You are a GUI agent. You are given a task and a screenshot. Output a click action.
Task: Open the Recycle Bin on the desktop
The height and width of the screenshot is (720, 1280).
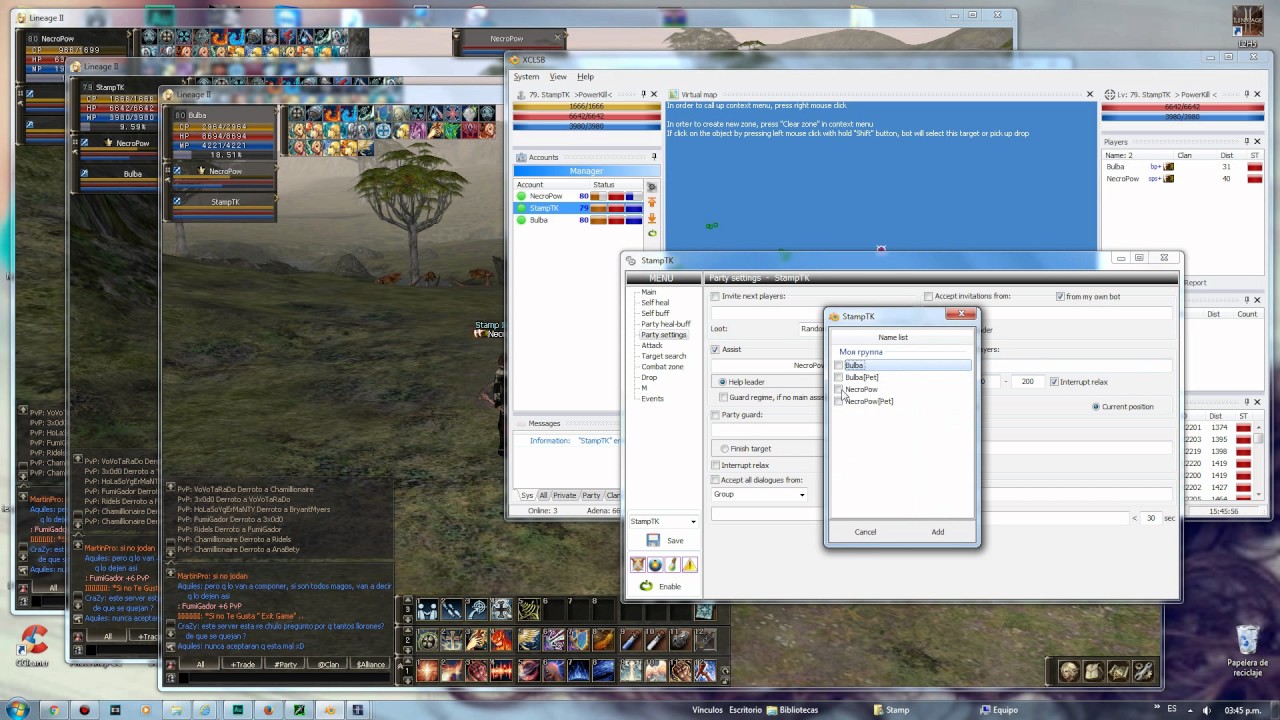pyautogui.click(x=1247, y=649)
